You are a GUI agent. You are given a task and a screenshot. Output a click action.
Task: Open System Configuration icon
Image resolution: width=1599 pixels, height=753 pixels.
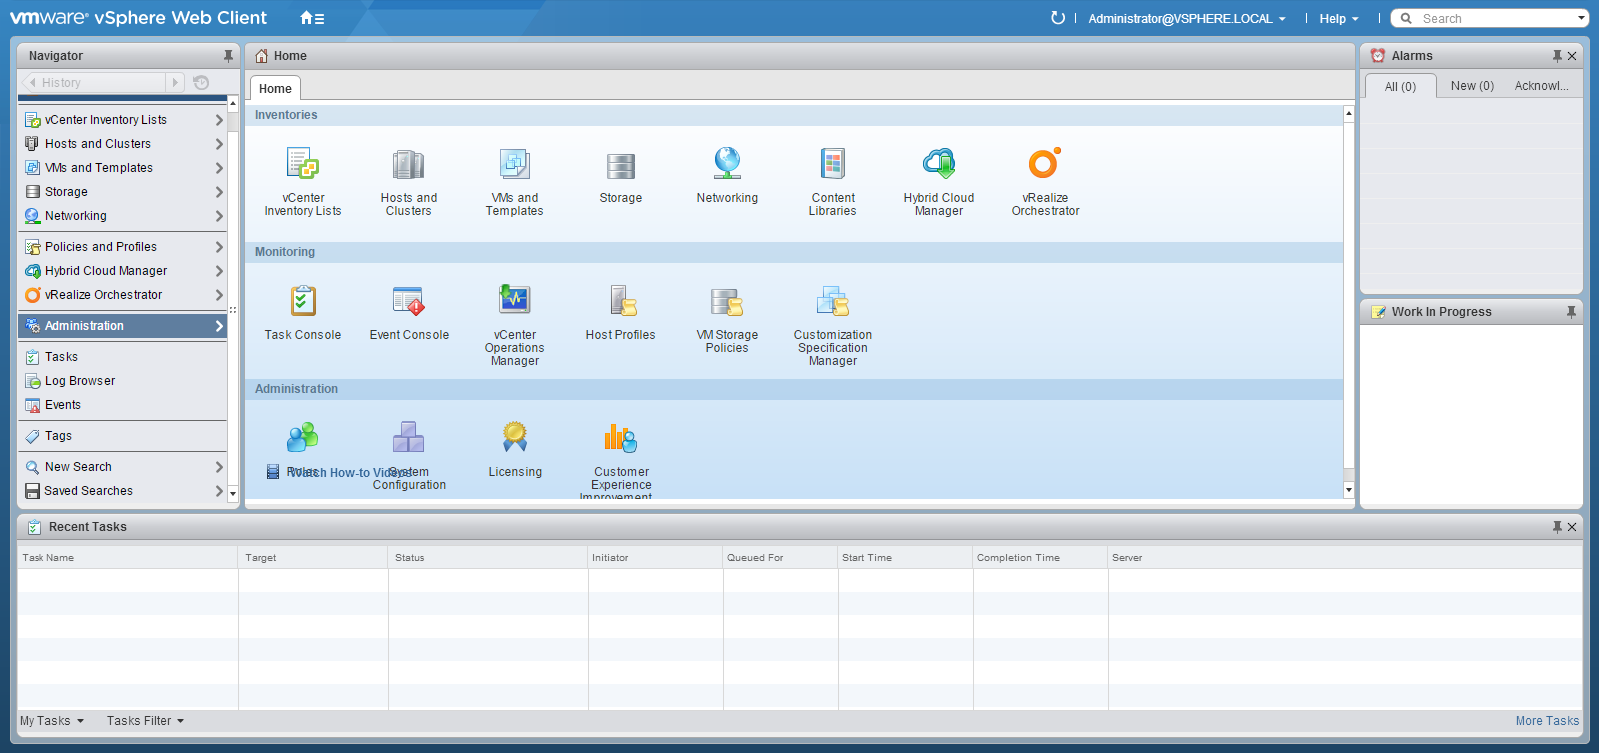pyautogui.click(x=408, y=437)
